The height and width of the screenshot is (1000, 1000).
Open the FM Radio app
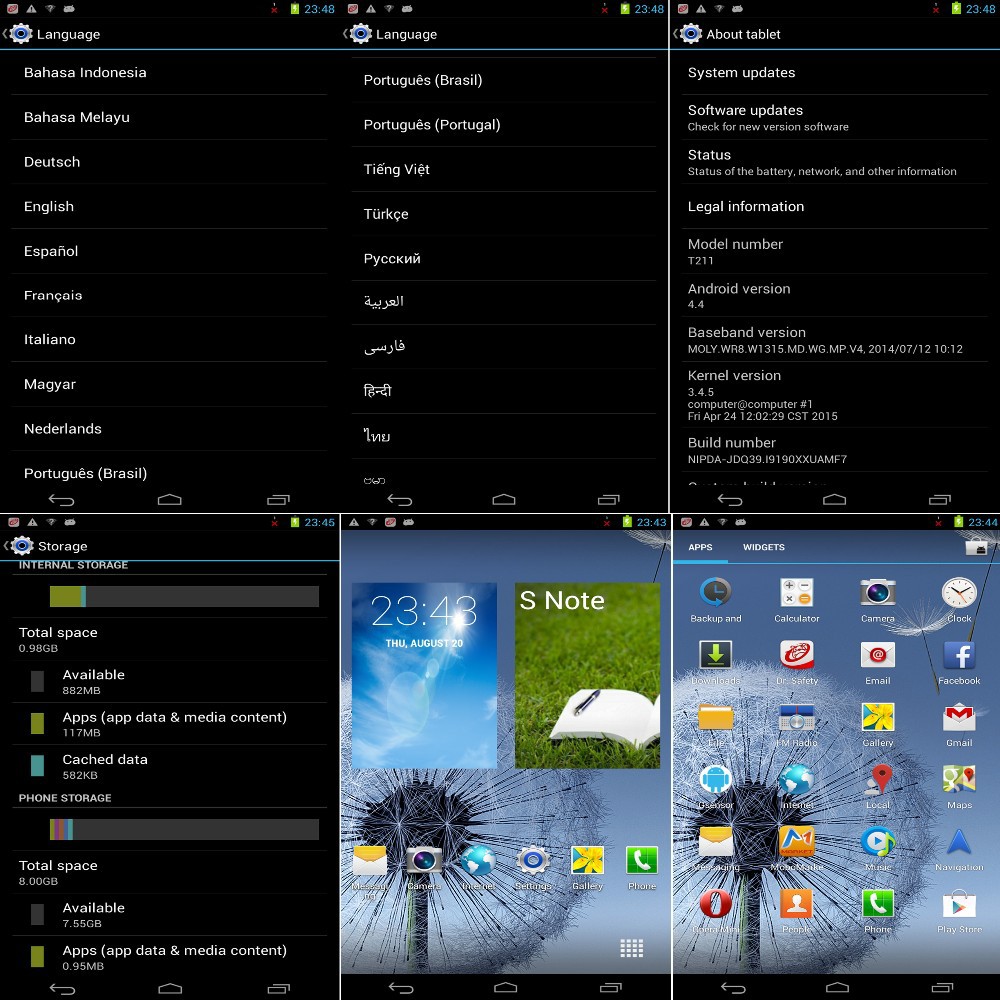[796, 719]
